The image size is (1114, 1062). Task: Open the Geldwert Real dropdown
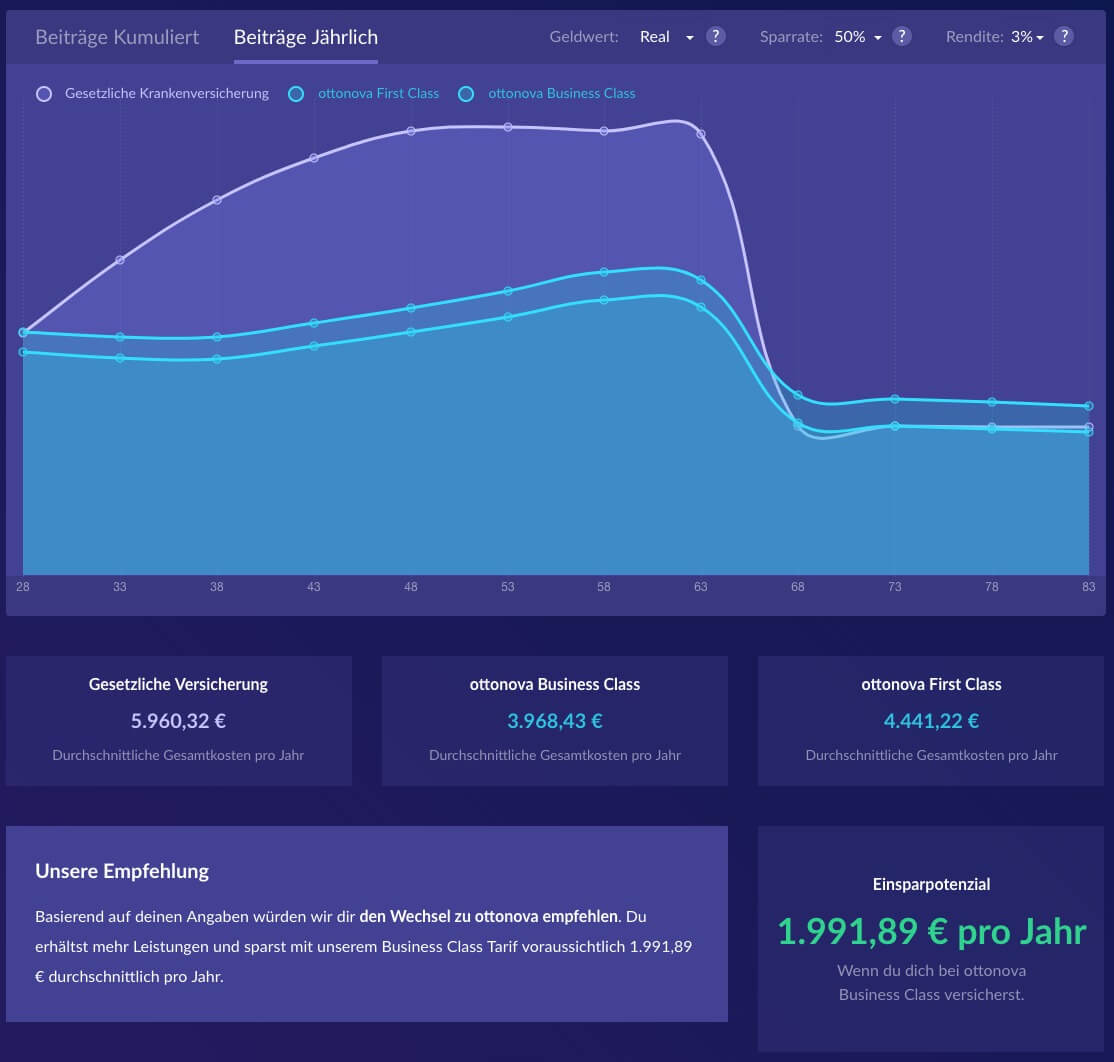666,37
